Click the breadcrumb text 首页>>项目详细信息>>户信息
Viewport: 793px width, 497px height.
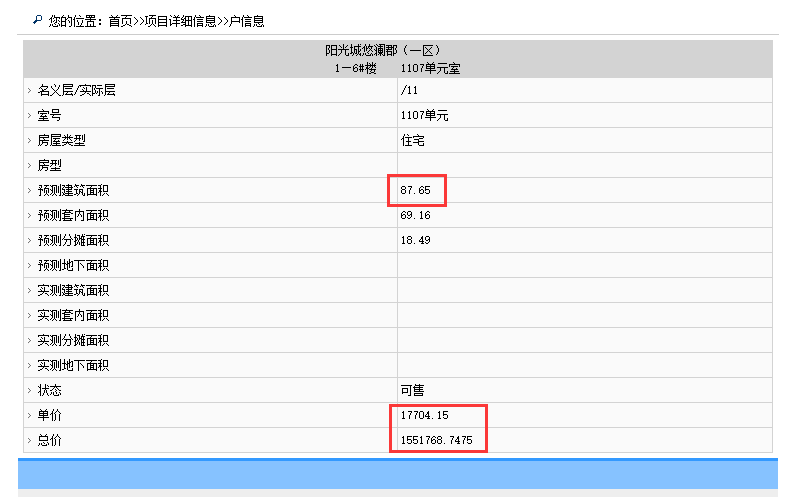click(186, 21)
